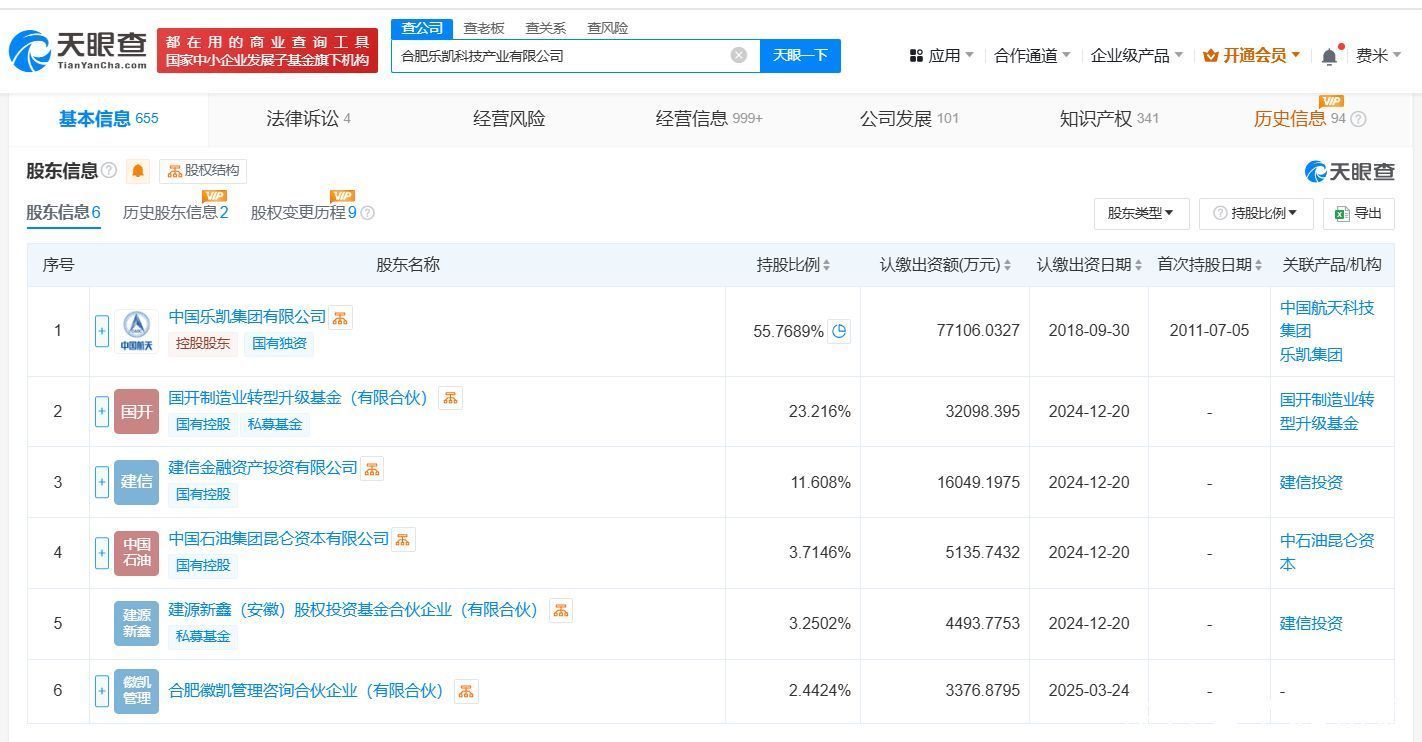This screenshot has height=742, width=1422.
Task: Expand row 2 国开制造业转型升级基金 plus button
Action: click(x=102, y=411)
